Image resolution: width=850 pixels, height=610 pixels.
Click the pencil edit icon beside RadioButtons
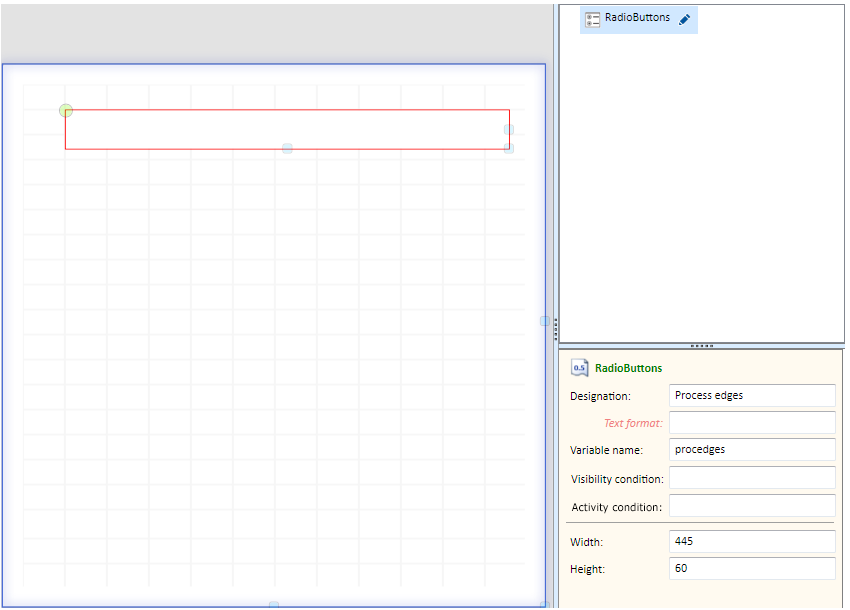tap(685, 20)
